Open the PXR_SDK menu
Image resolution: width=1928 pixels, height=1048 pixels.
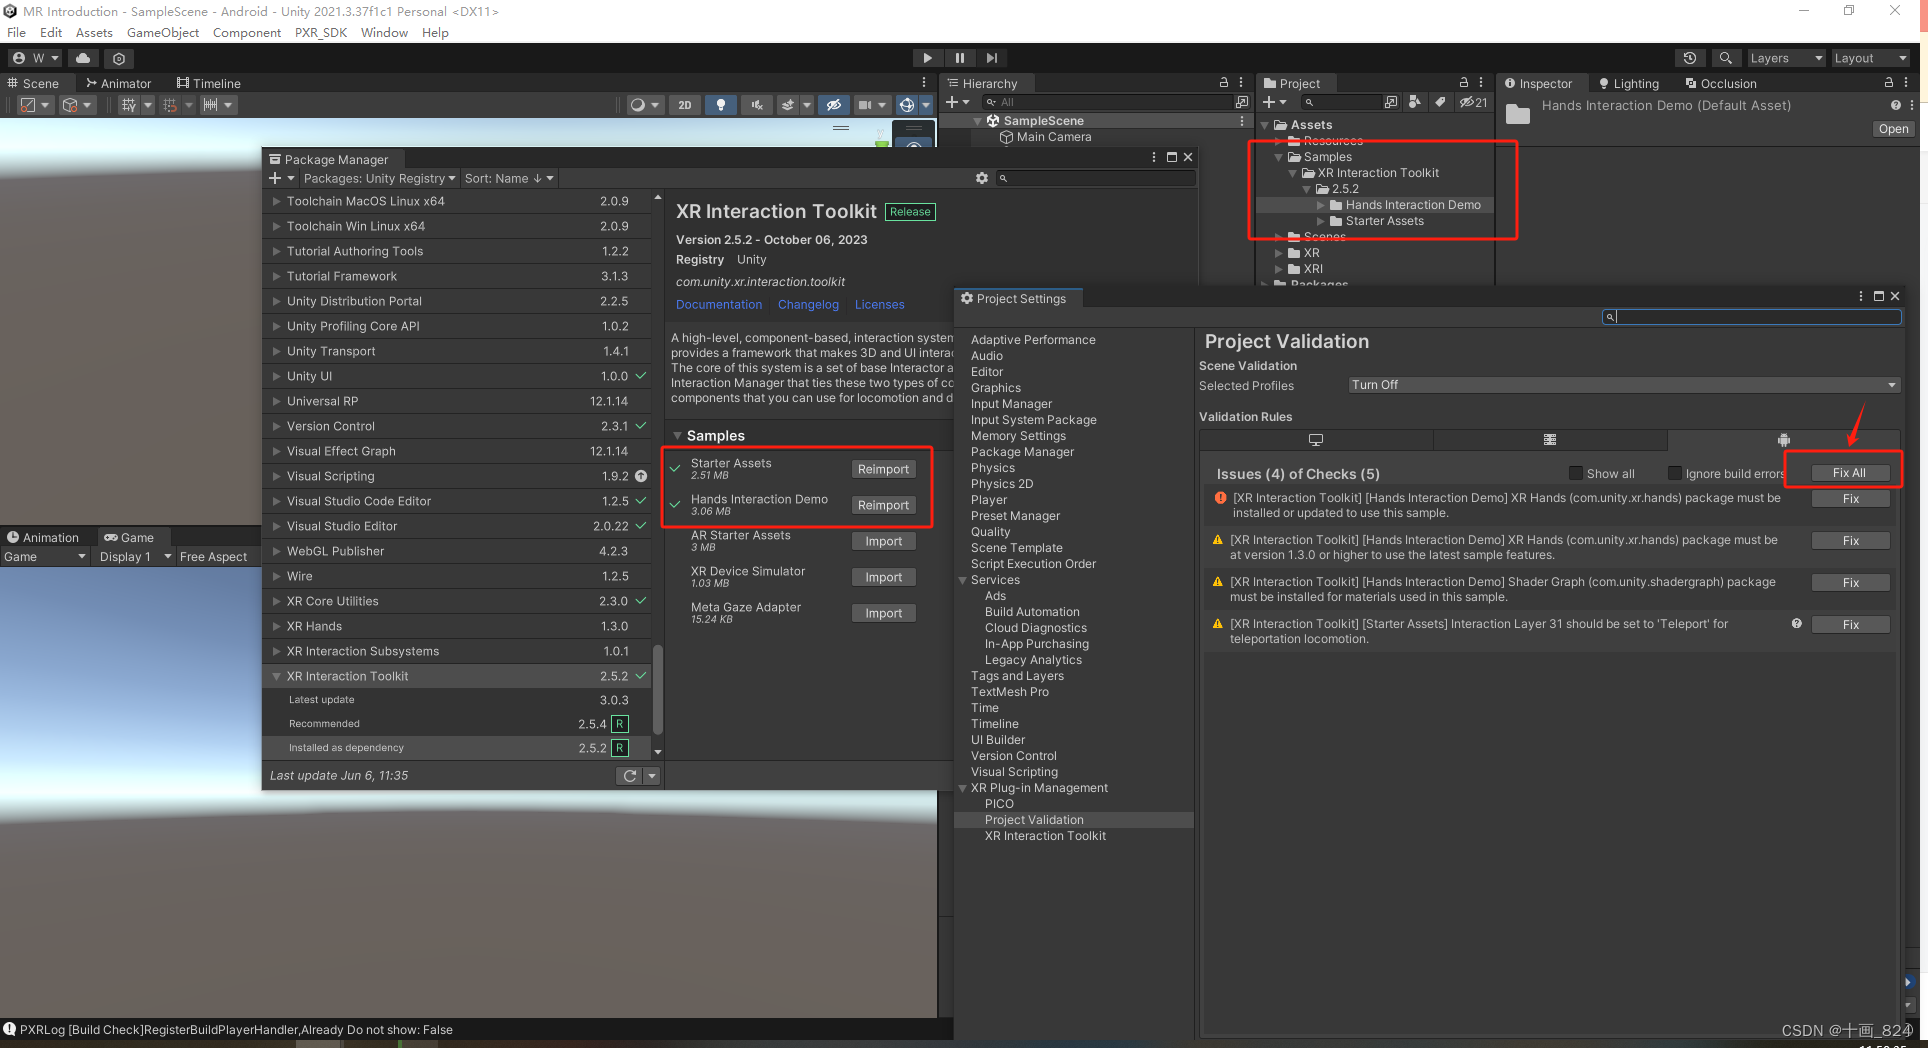point(320,33)
